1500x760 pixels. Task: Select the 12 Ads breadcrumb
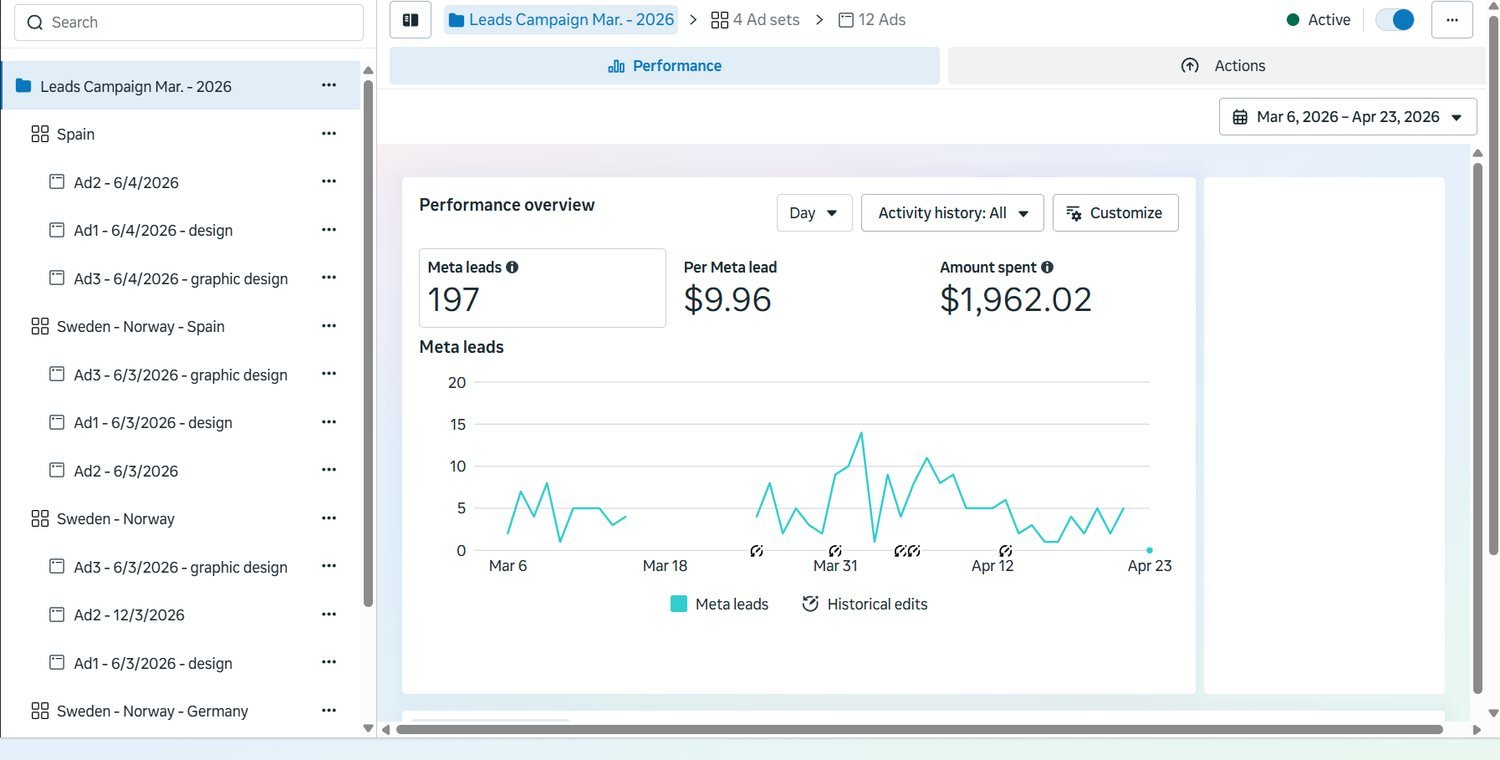coord(872,20)
